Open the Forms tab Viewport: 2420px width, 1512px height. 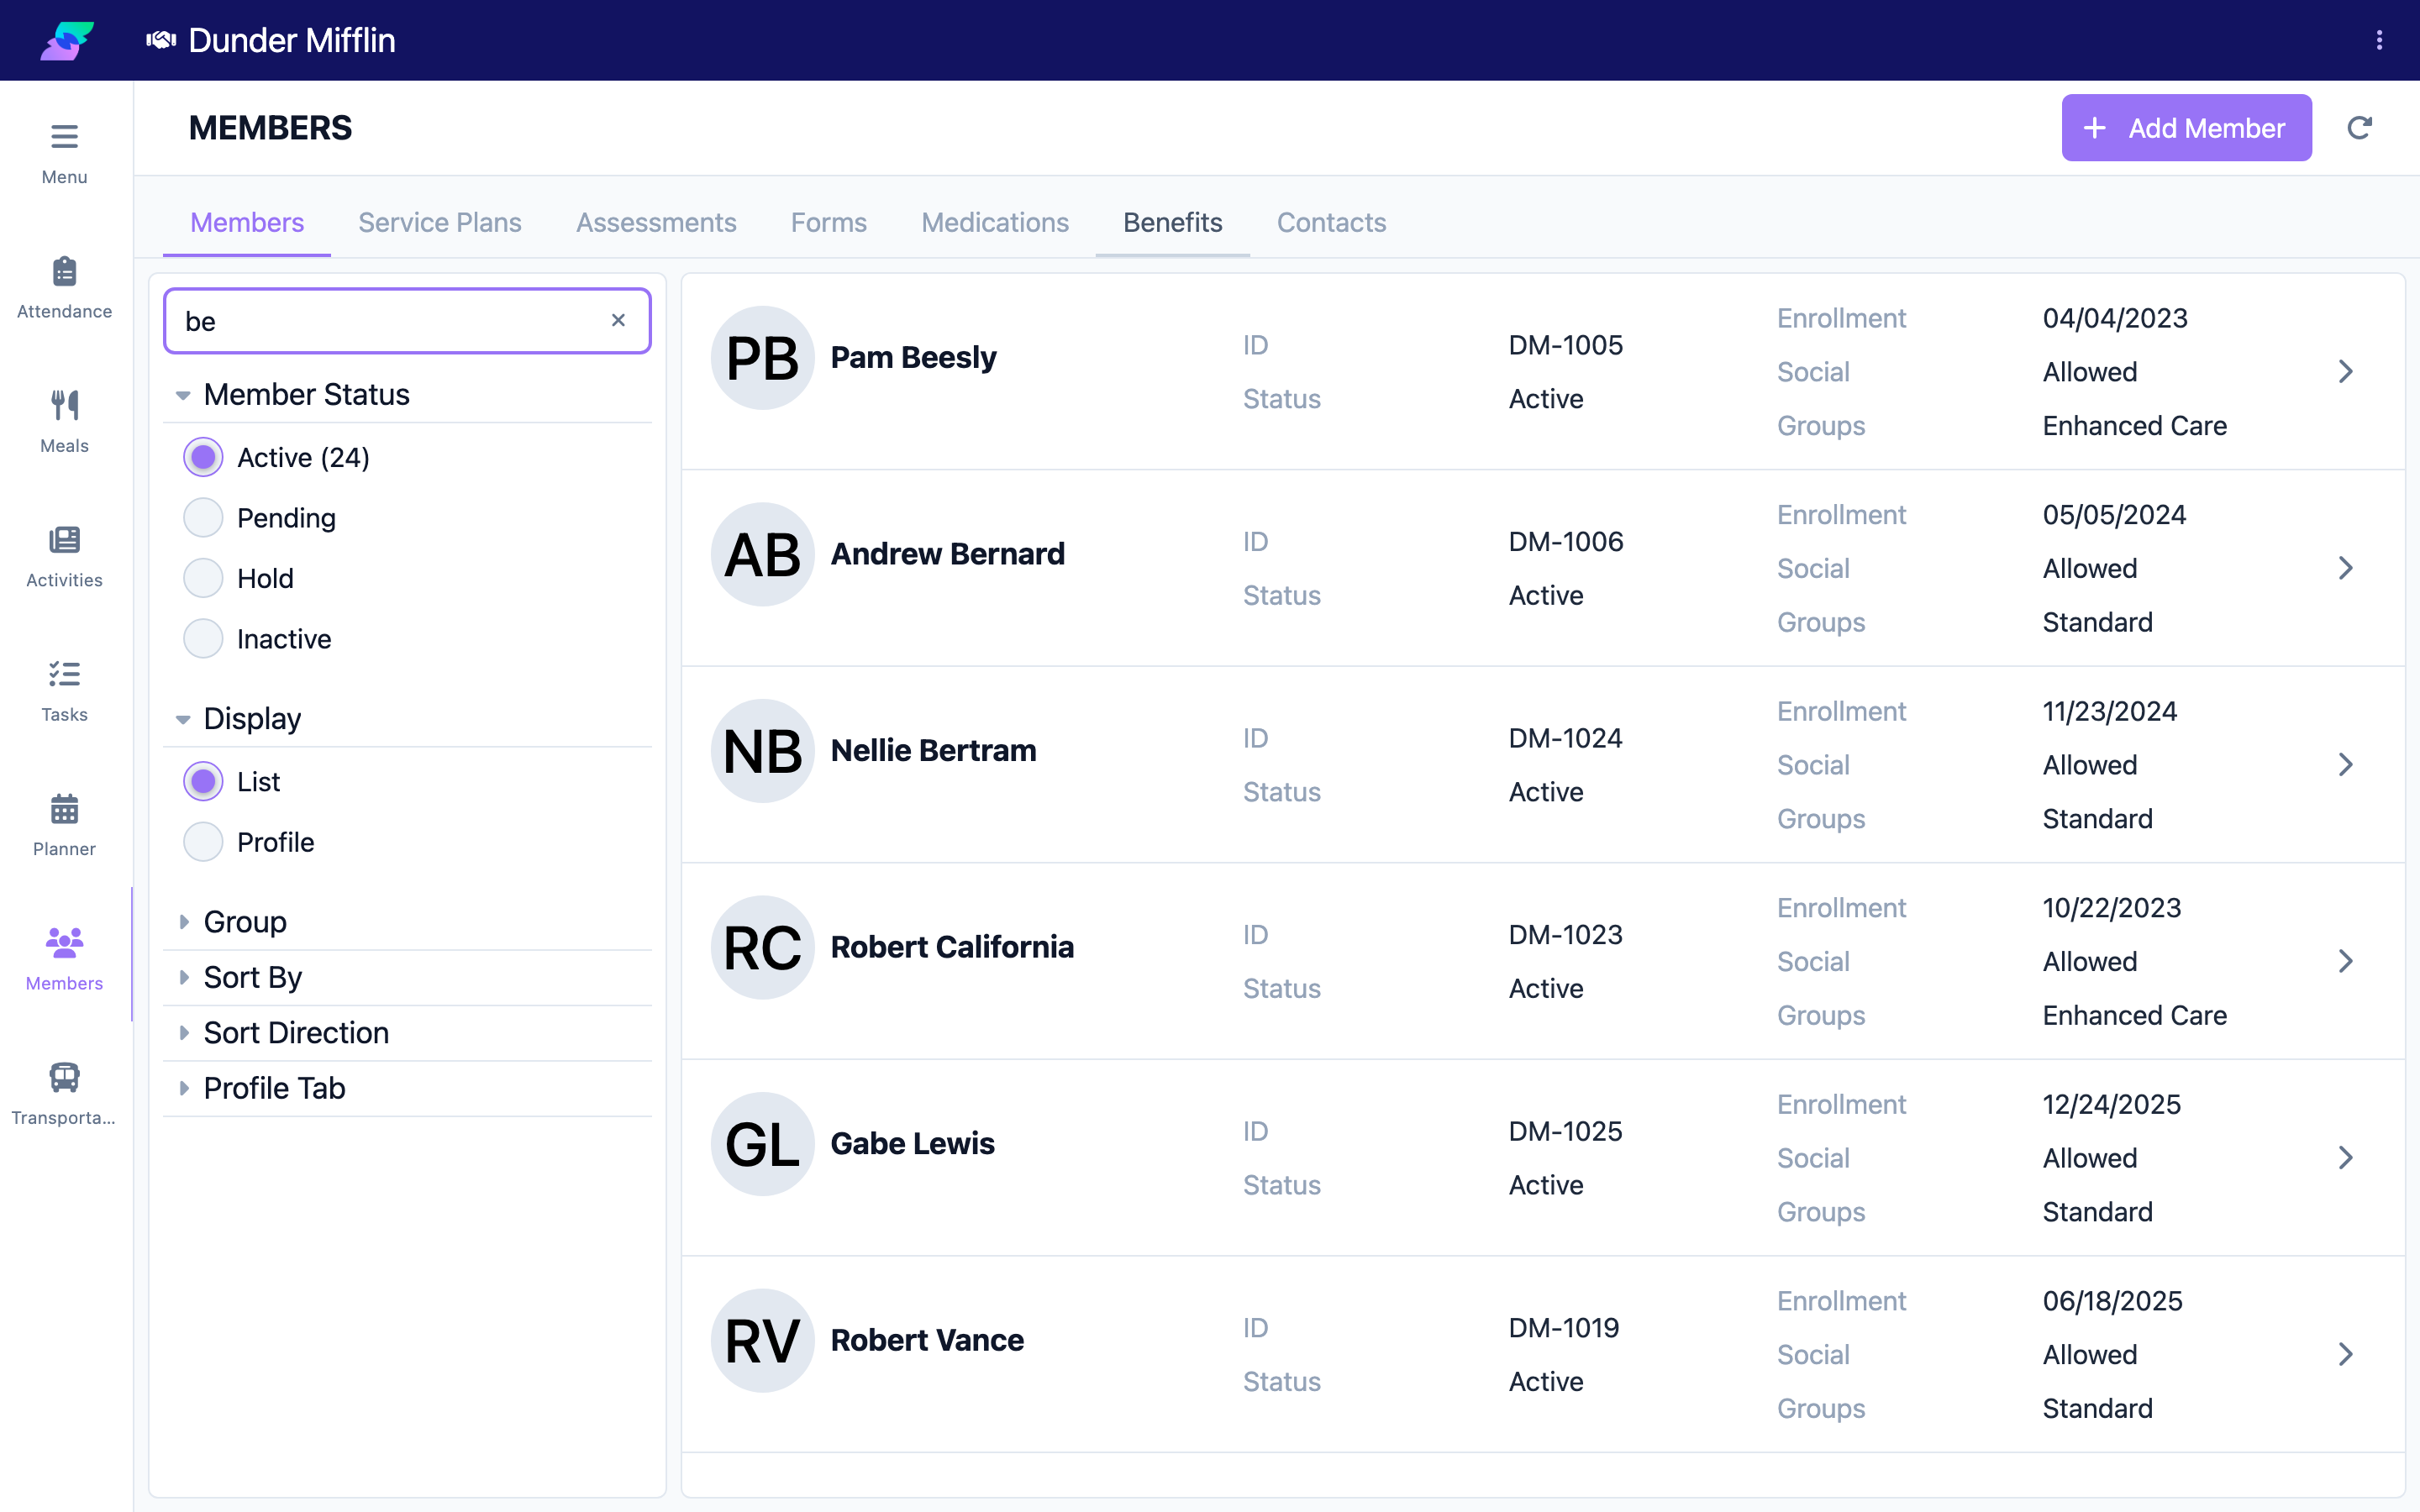tap(829, 222)
